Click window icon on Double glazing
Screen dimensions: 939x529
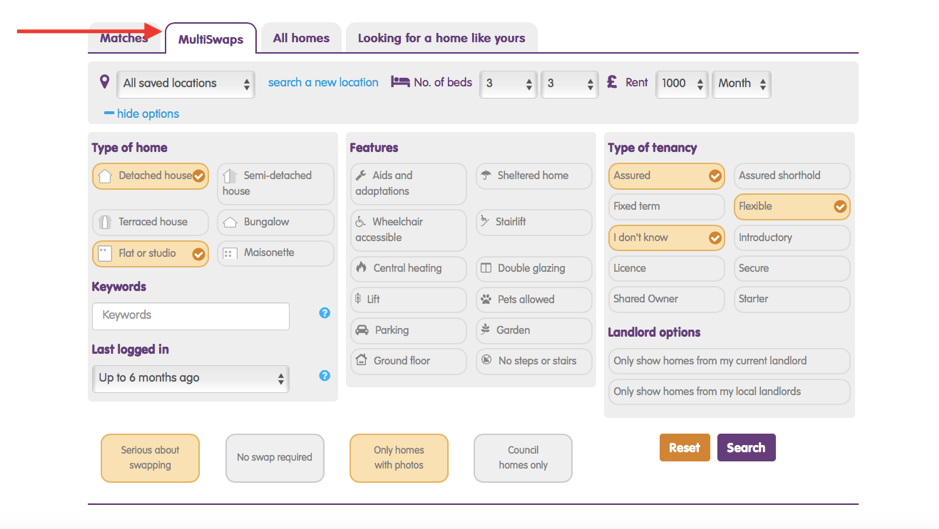[486, 268]
